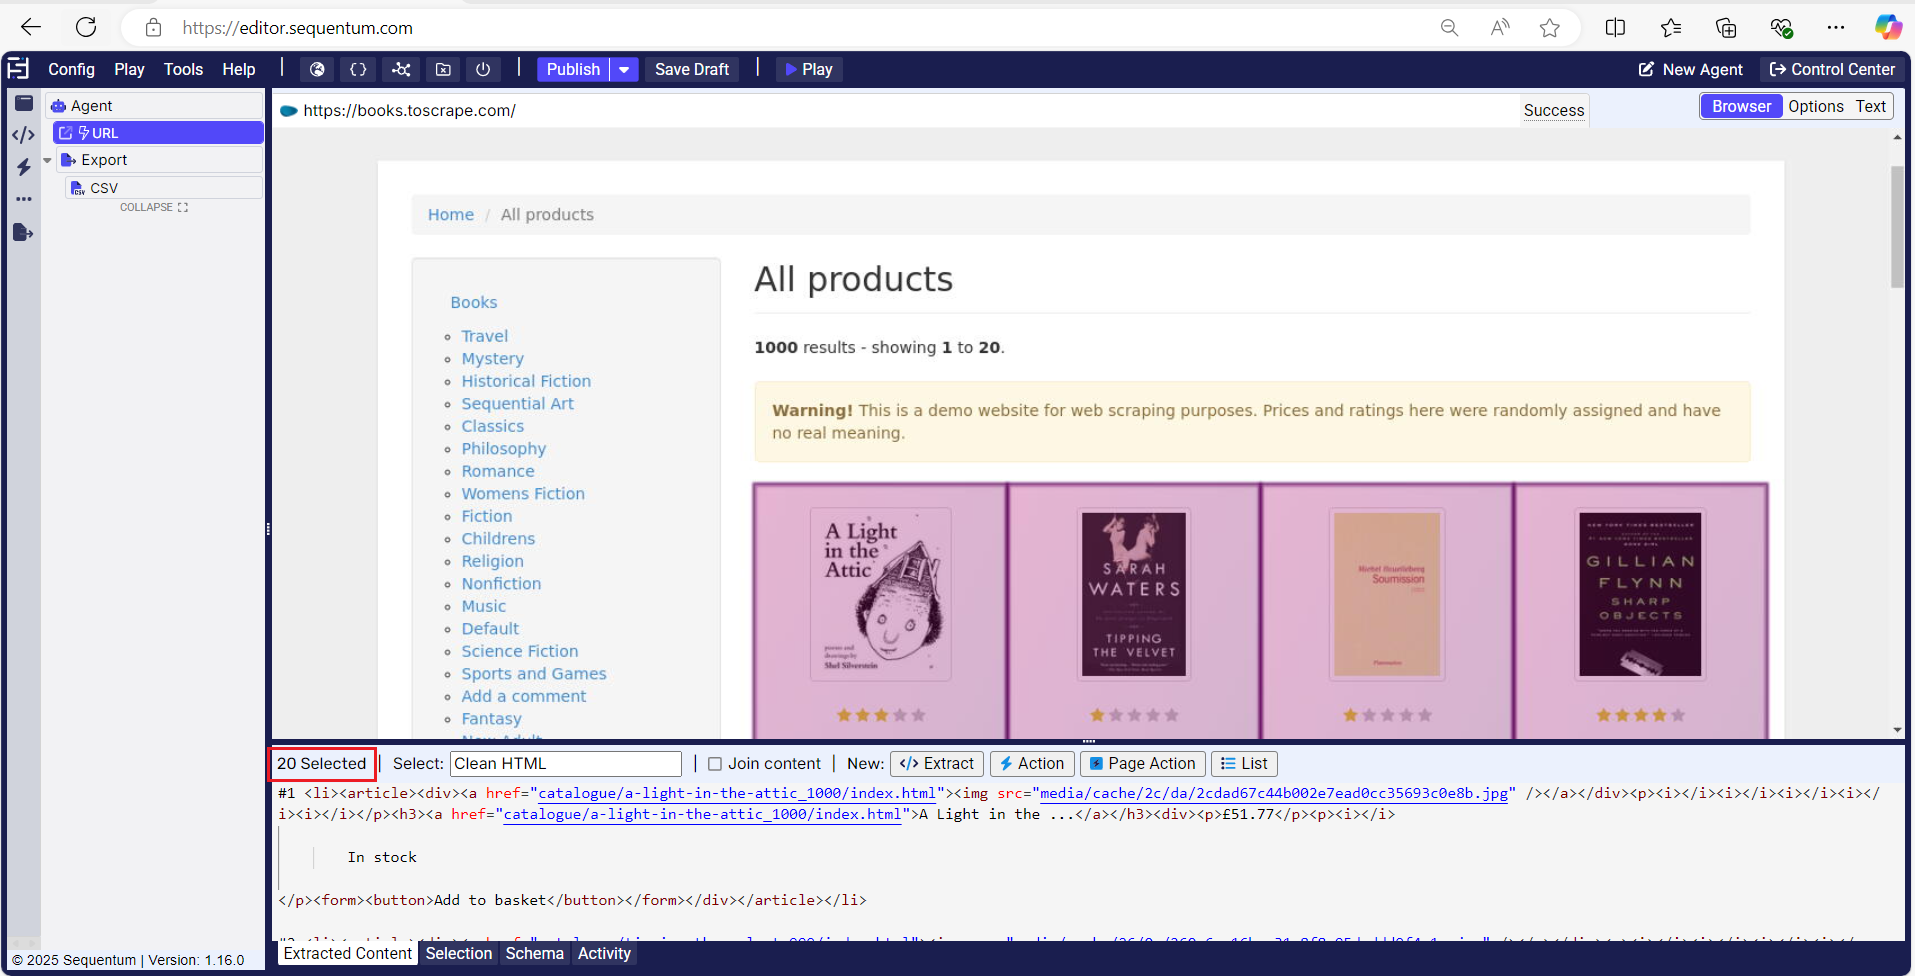Click the blue status indicator beside the page URL
The image size is (1915, 976).
pyautogui.click(x=289, y=111)
